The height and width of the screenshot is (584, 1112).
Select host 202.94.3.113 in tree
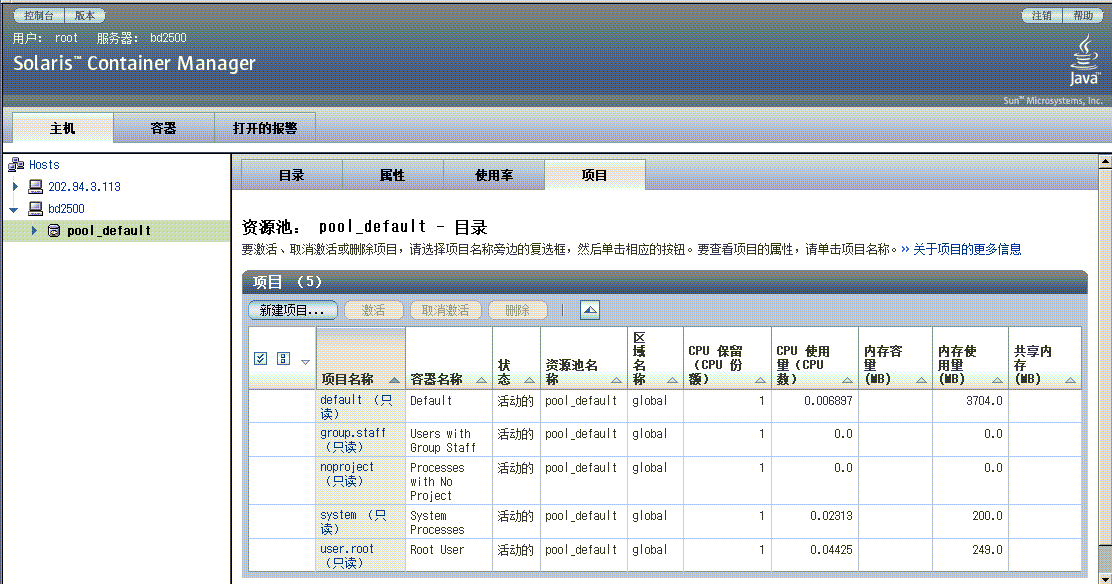coord(84,187)
